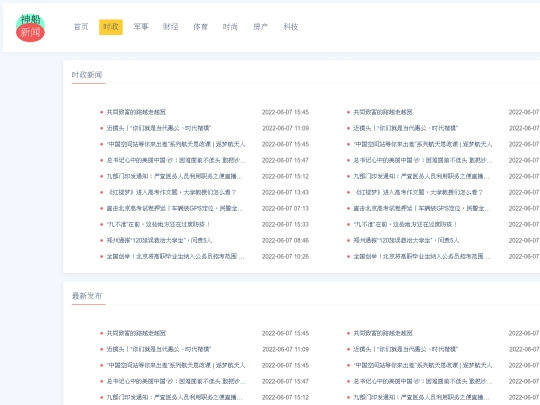This screenshot has height=405, width=540.
Task: Open 全国创举 article in 时政新闻 right column
Action: (x=422, y=256)
